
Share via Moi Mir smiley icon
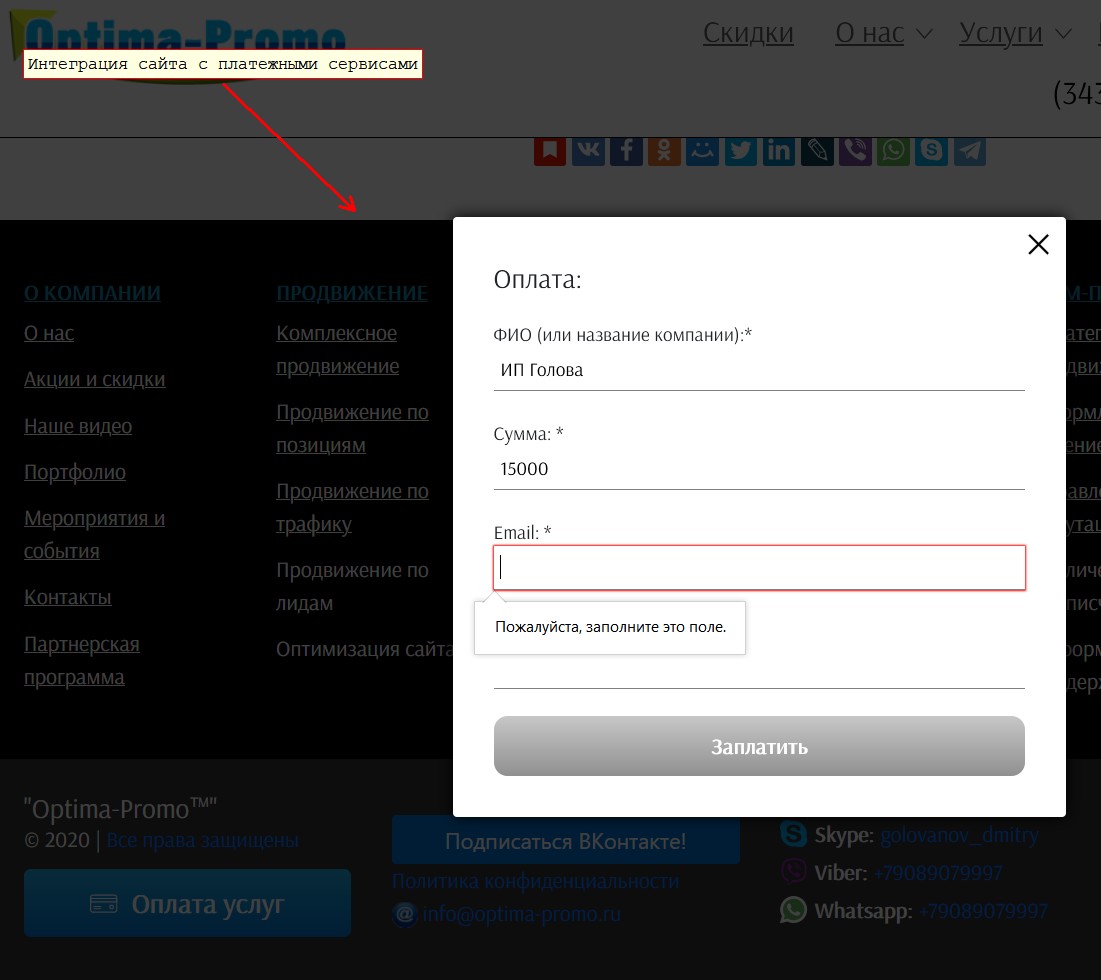coord(702,150)
